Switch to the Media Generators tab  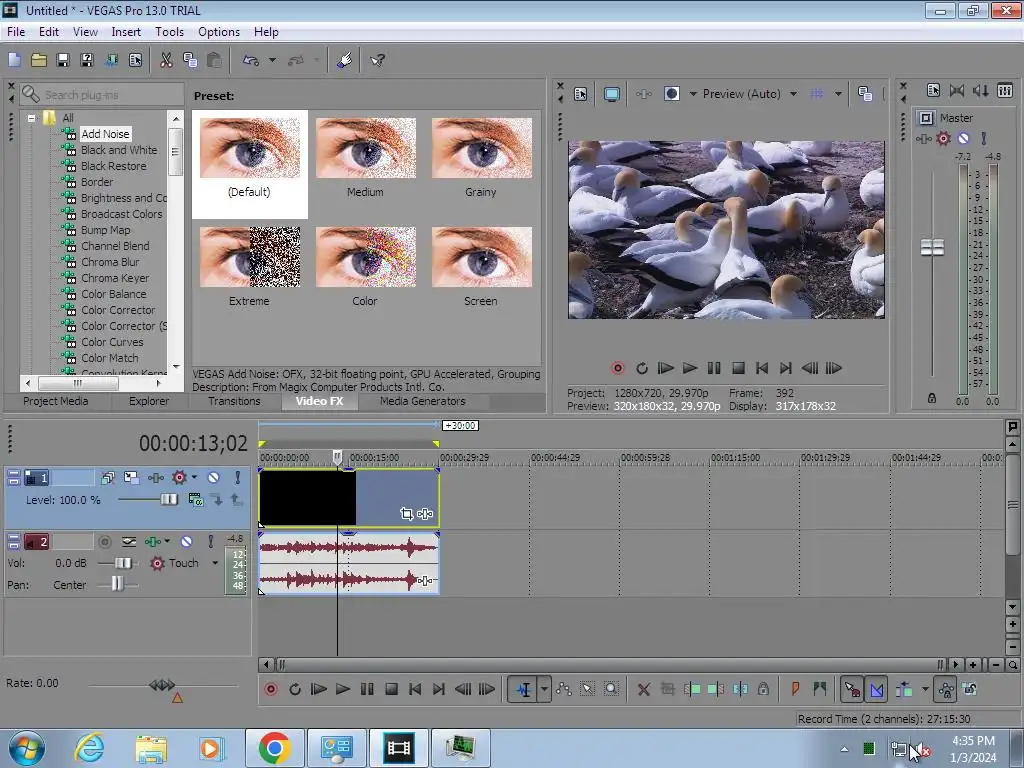(423, 401)
